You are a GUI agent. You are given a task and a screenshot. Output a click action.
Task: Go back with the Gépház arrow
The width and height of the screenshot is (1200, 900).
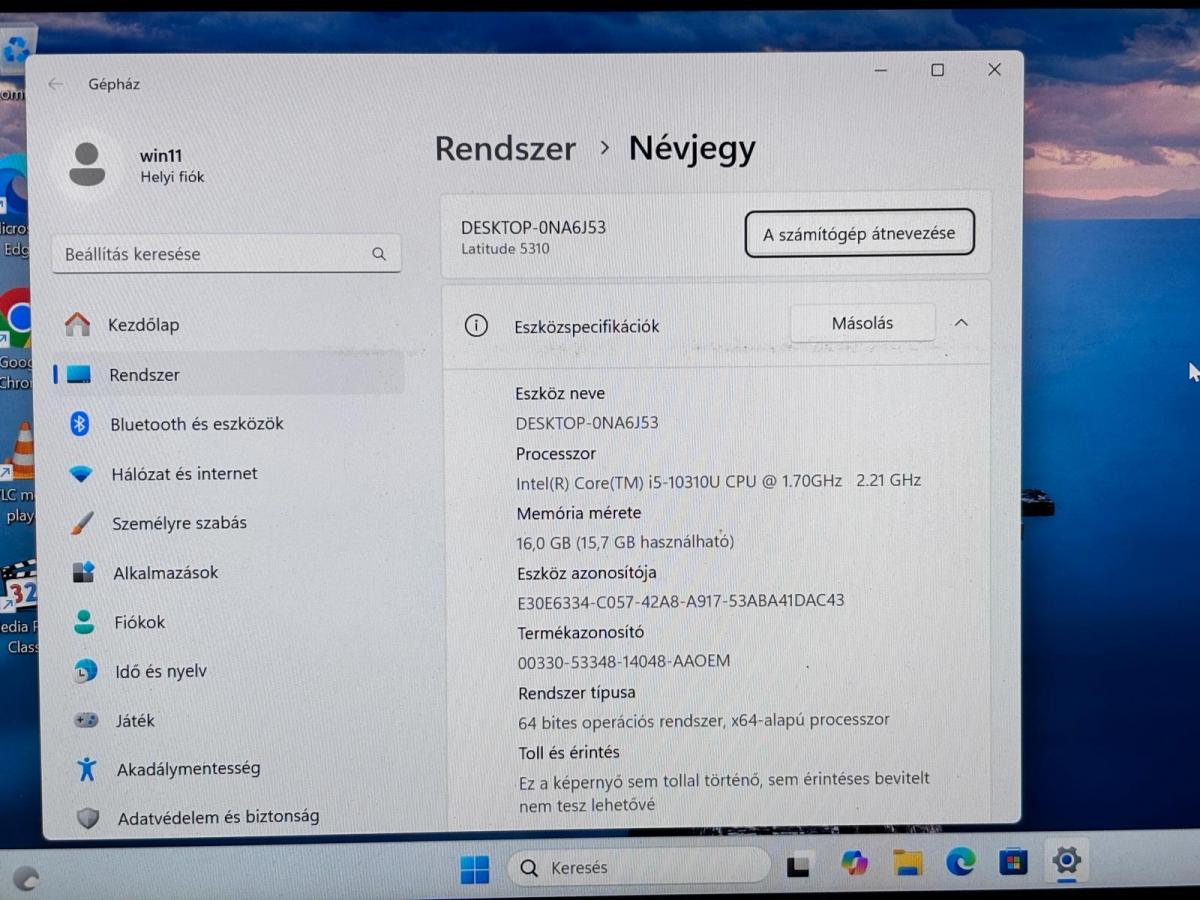[x=56, y=84]
